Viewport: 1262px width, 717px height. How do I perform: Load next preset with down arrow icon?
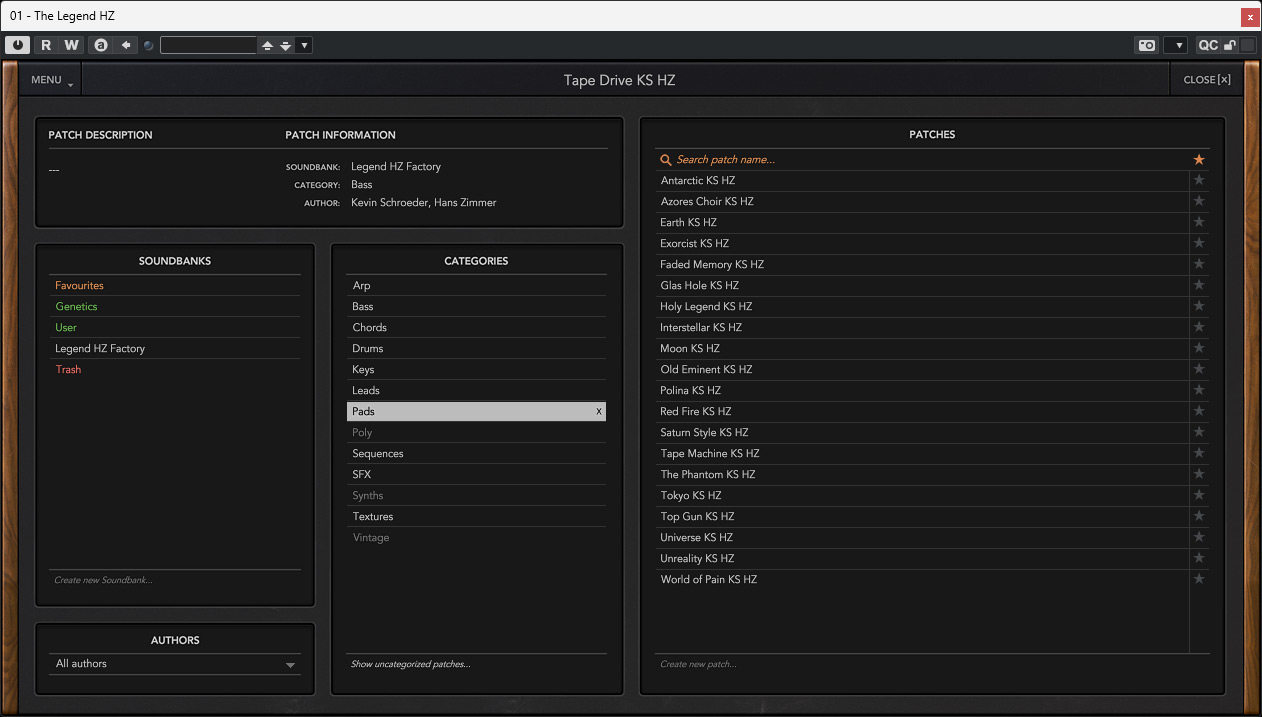tap(286, 45)
